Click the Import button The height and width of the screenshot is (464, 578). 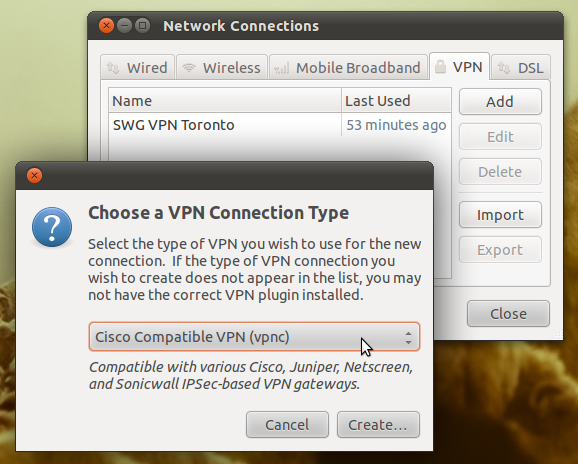[500, 214]
